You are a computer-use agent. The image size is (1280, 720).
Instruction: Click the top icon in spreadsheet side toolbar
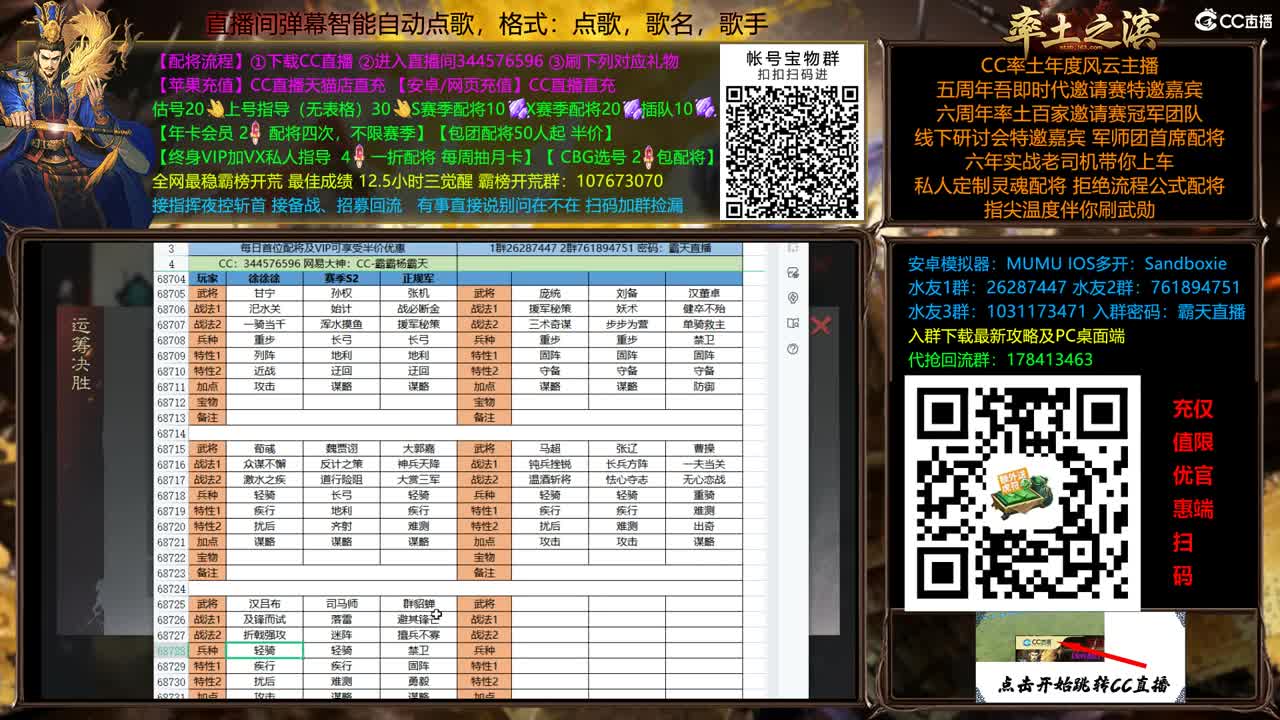point(793,248)
